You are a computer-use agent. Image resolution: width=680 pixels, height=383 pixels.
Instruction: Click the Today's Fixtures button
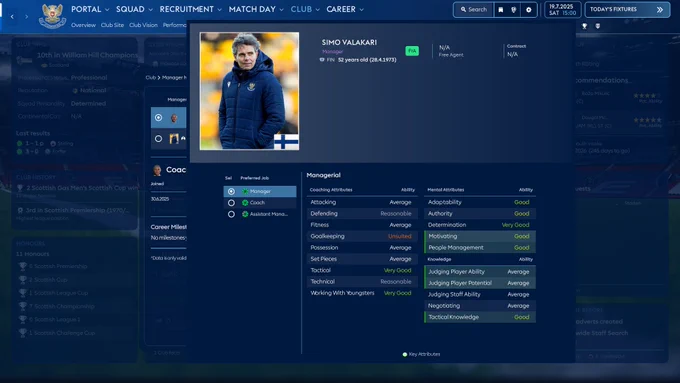point(627,10)
